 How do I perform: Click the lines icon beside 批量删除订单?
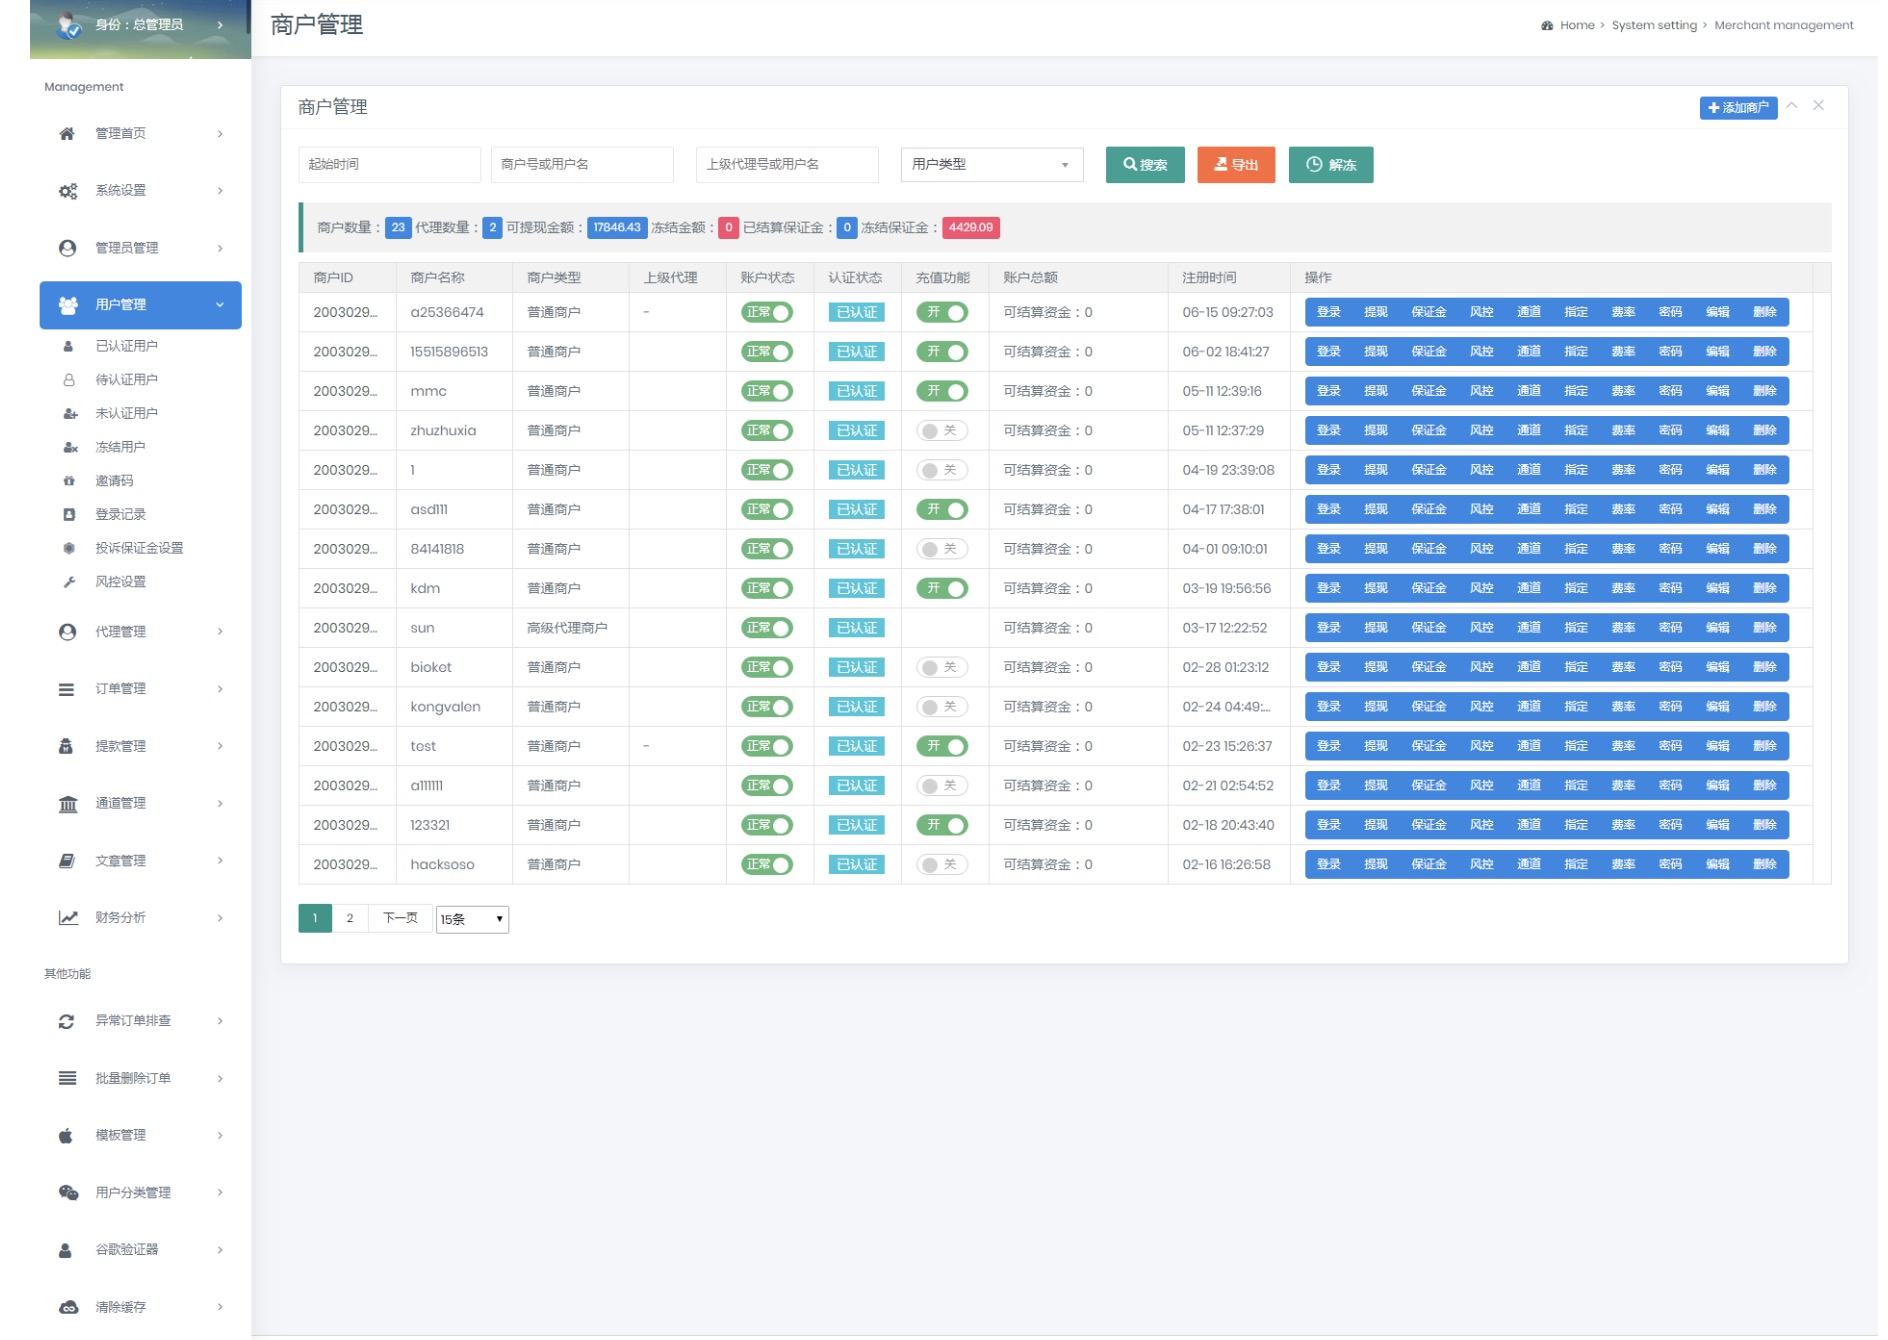67,1078
